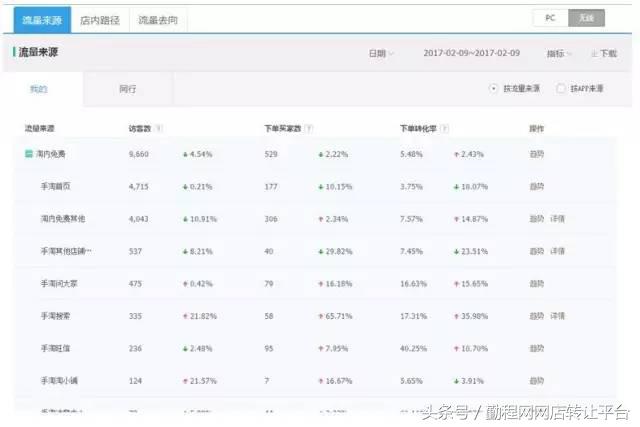Click the 下单转化率 column header

pos(418,129)
